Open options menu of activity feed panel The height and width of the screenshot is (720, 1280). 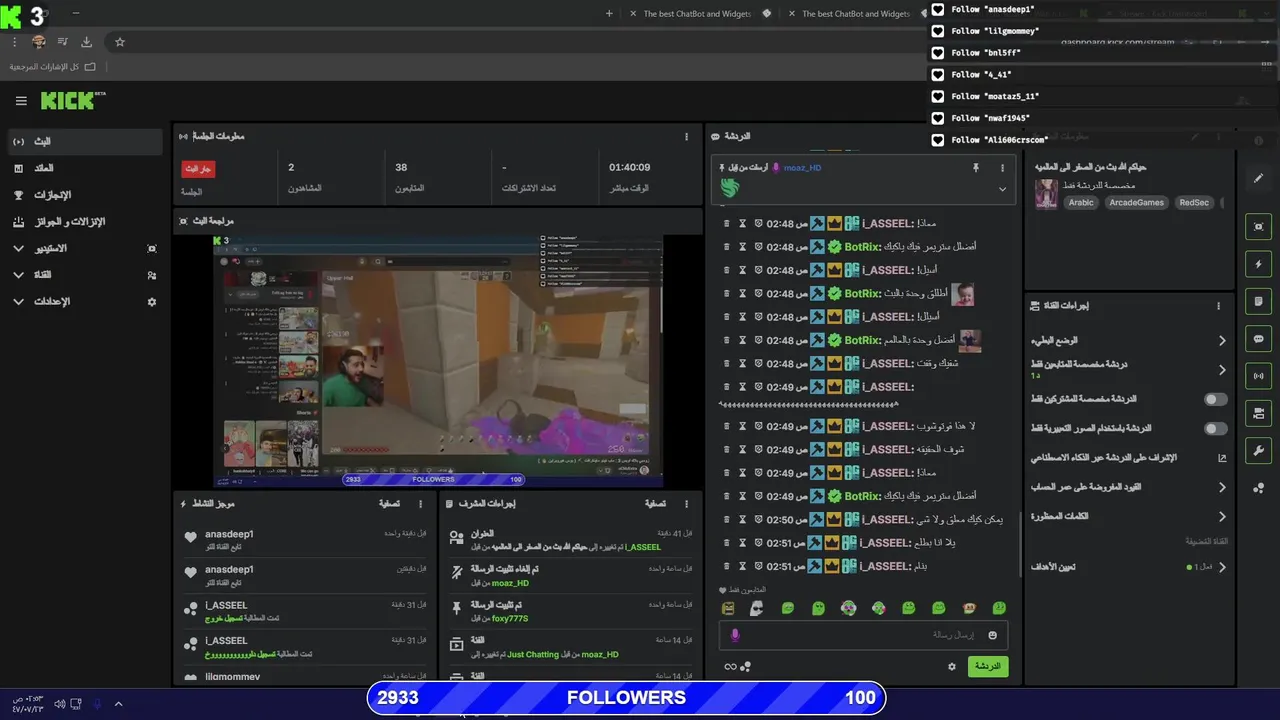(420, 504)
